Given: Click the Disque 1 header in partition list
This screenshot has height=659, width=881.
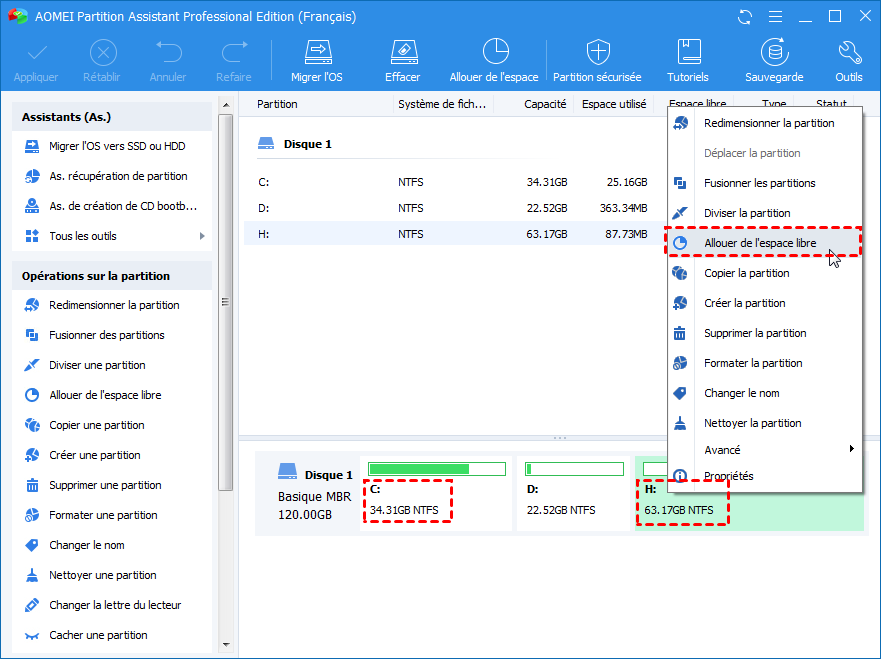Looking at the screenshot, I should point(295,144).
